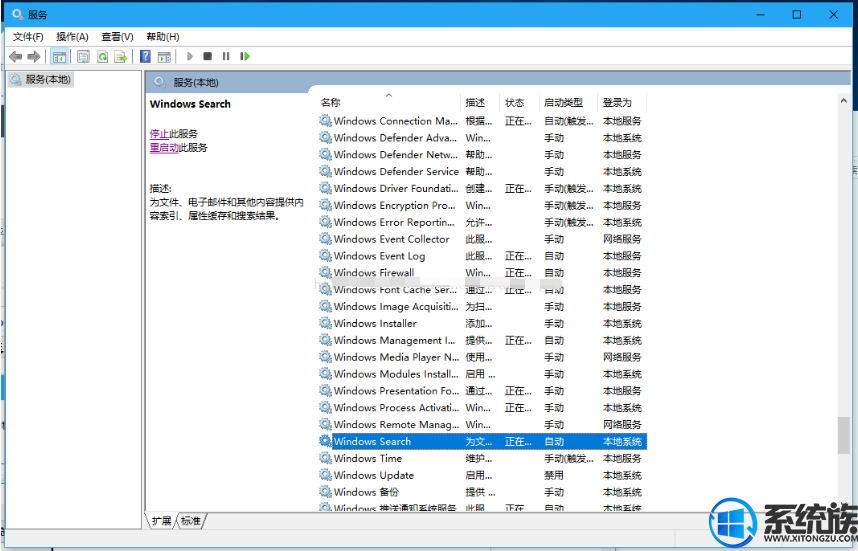
Task: Click the Refresh toolbar icon
Action: 102,56
